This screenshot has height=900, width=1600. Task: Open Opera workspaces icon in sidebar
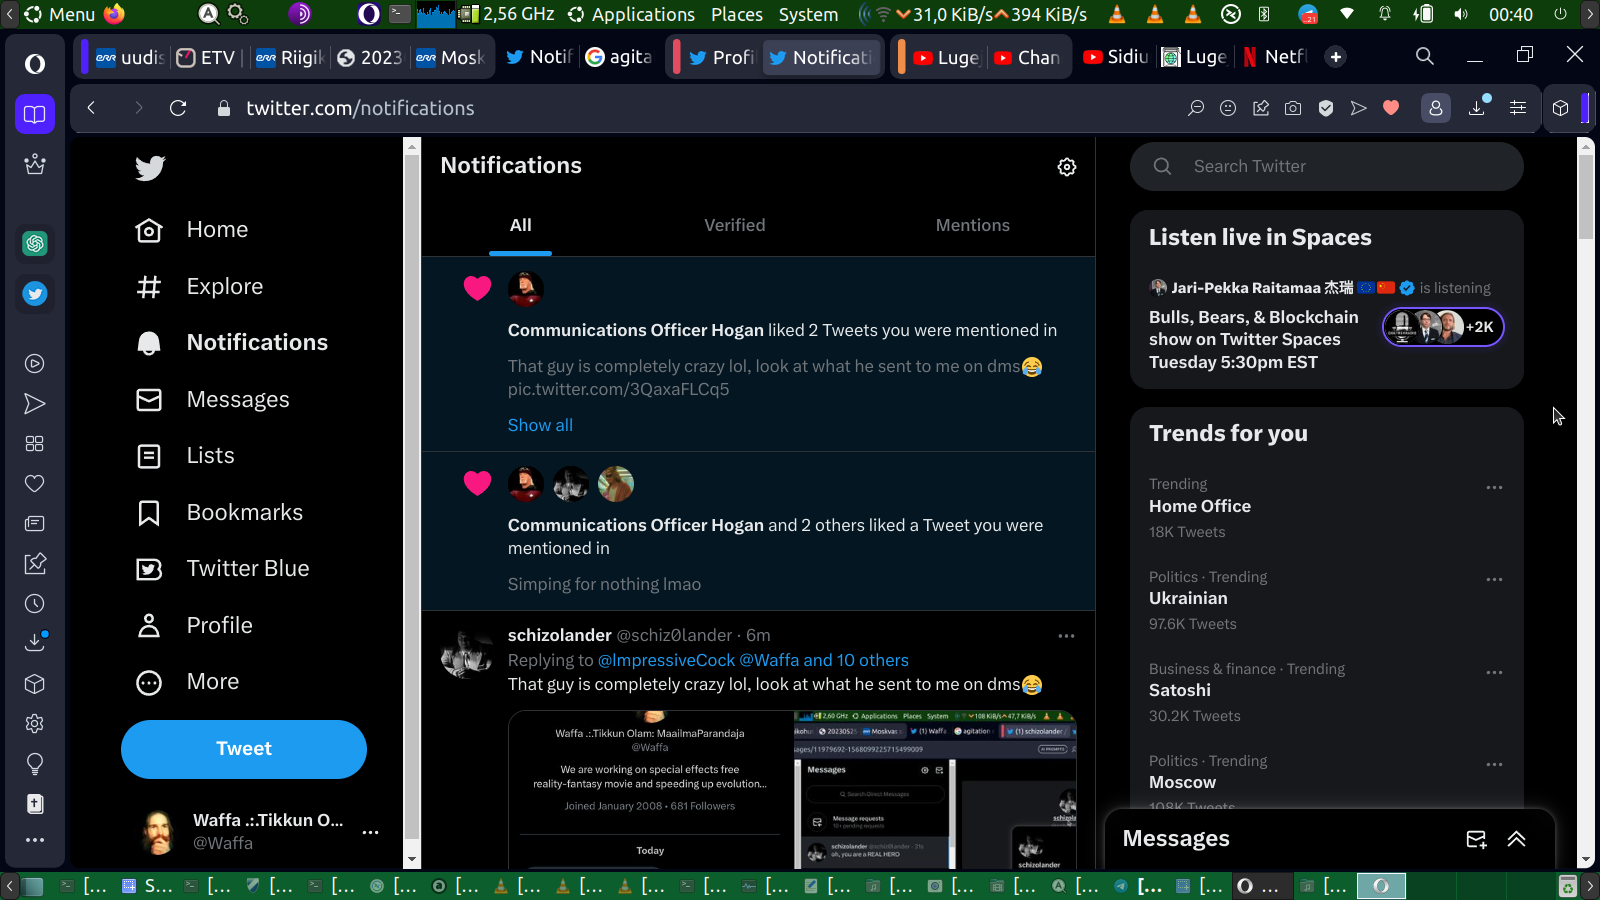point(35,114)
